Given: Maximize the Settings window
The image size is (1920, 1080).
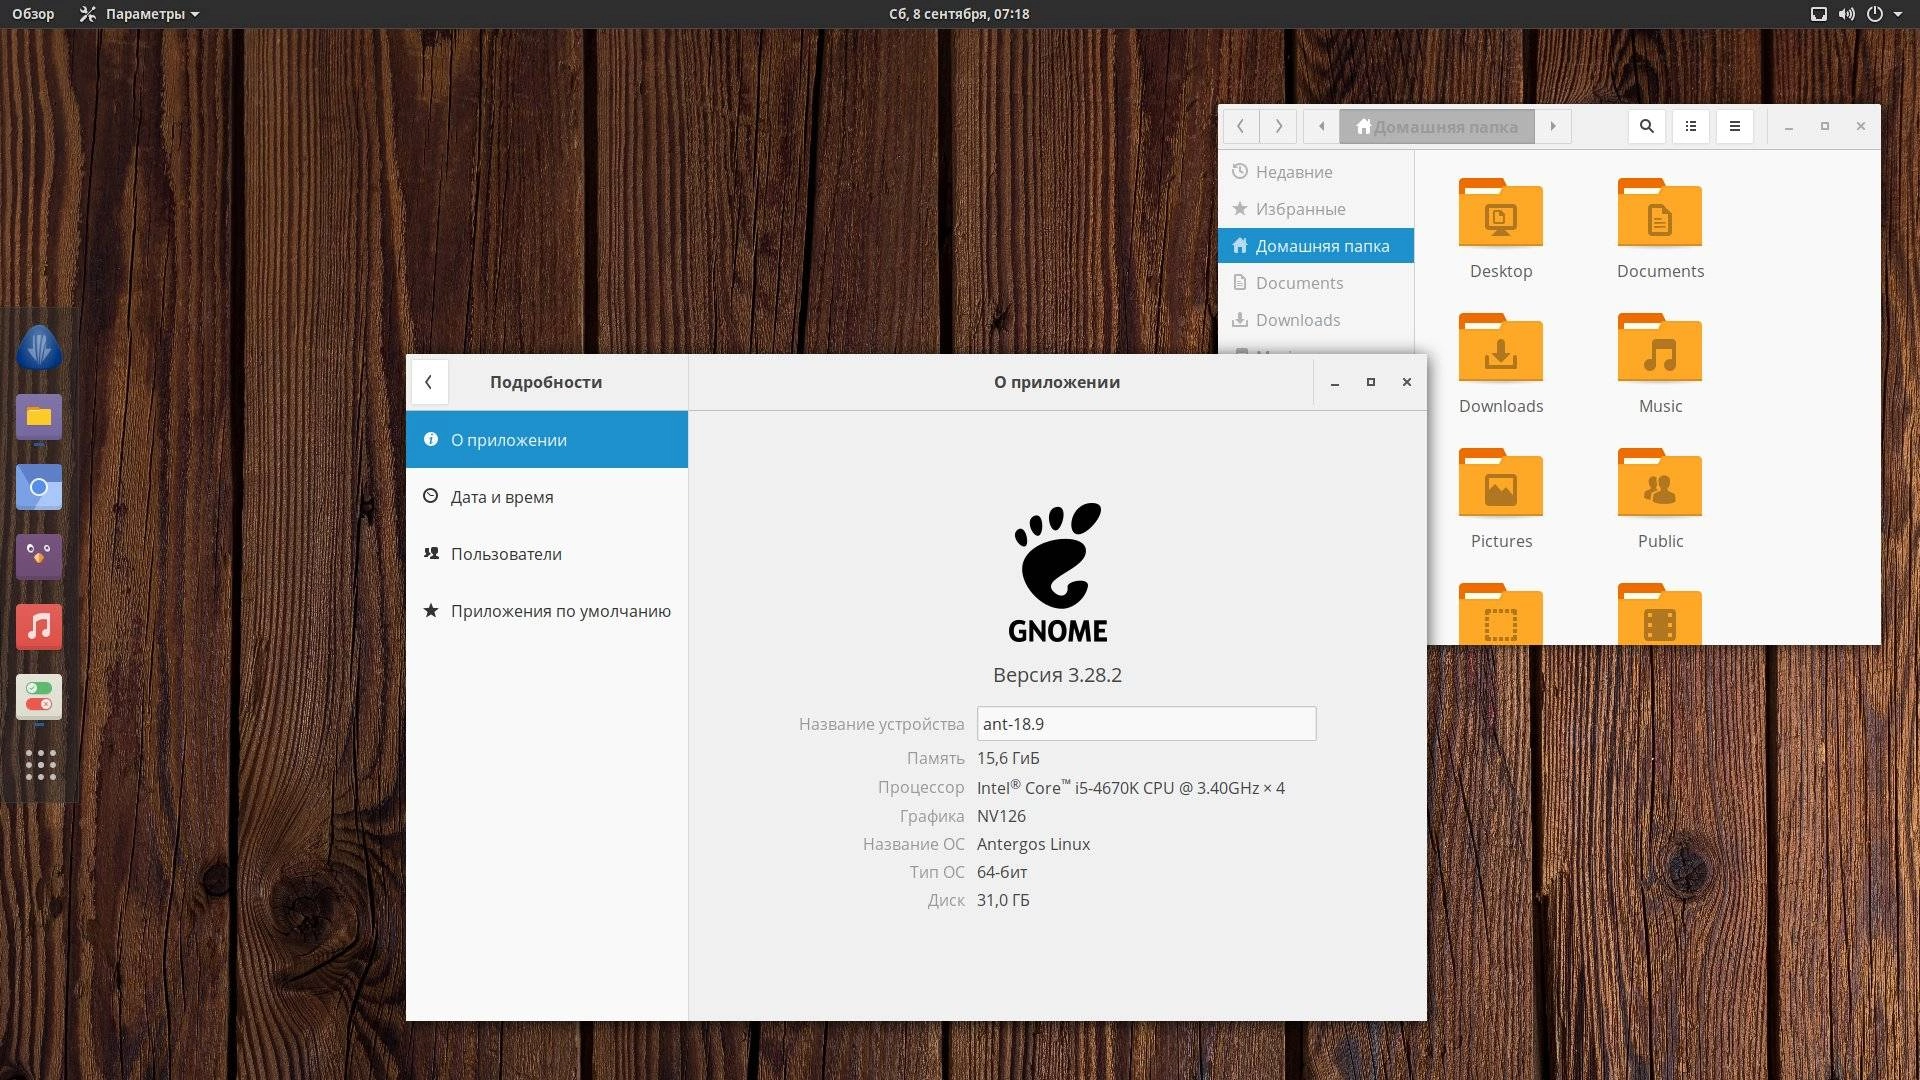Looking at the screenshot, I should point(1371,382).
